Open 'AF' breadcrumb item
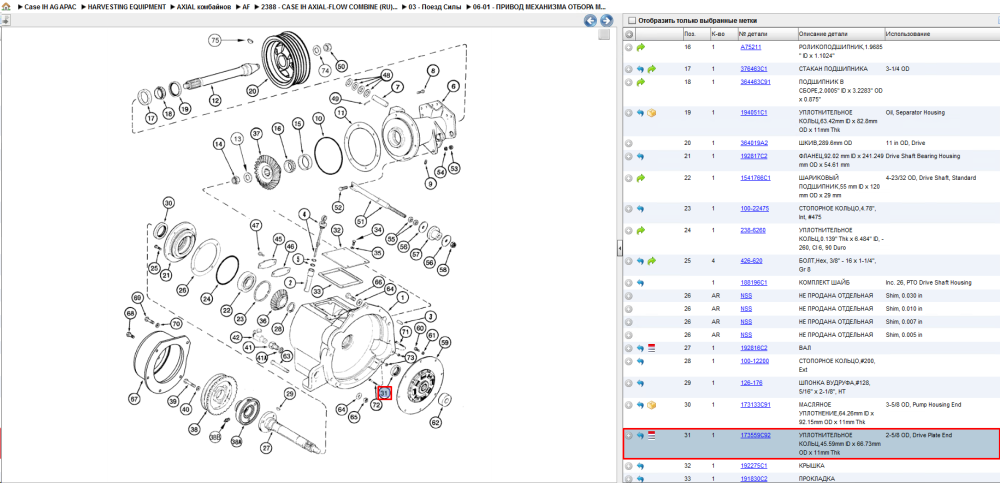Viewport: 1000px width, 483px height. pos(246,6)
